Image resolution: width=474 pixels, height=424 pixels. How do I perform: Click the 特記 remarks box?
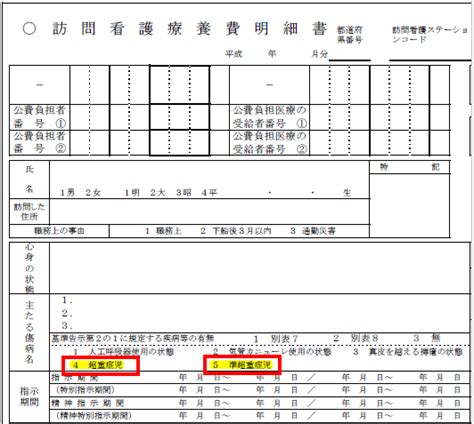point(409,205)
